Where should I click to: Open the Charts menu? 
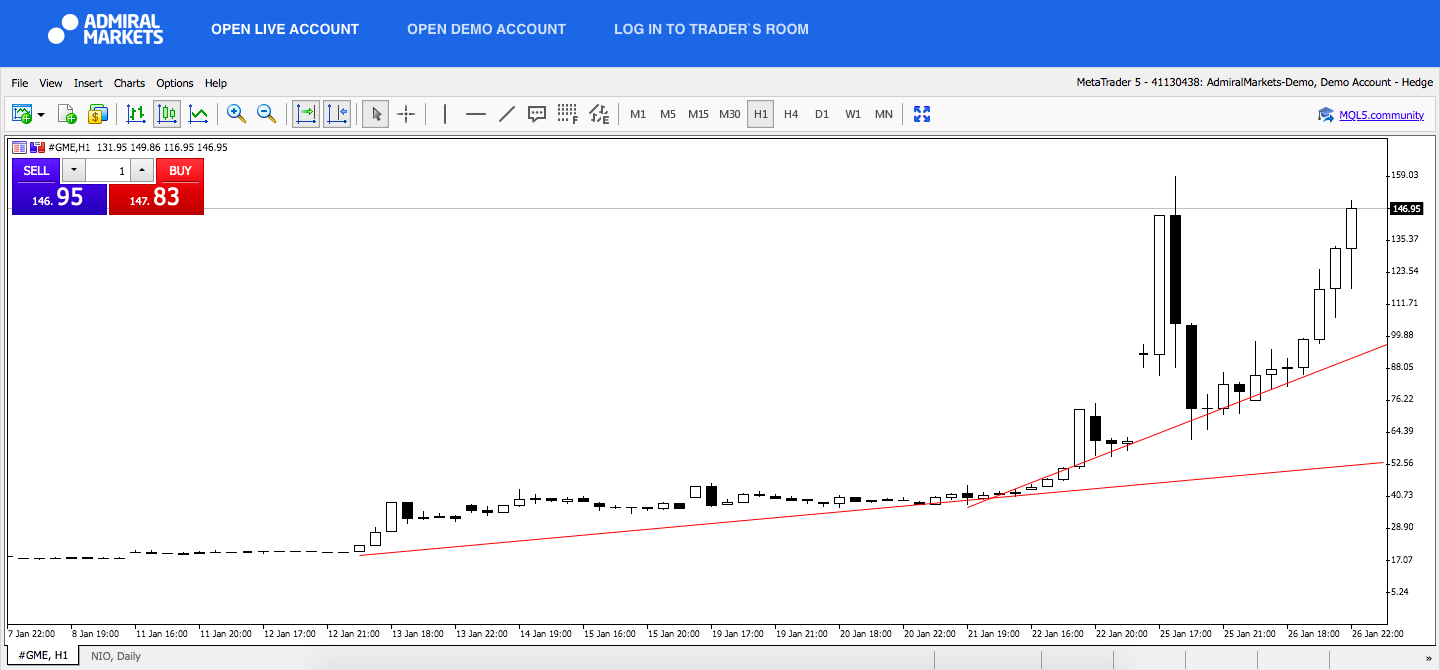pos(129,83)
